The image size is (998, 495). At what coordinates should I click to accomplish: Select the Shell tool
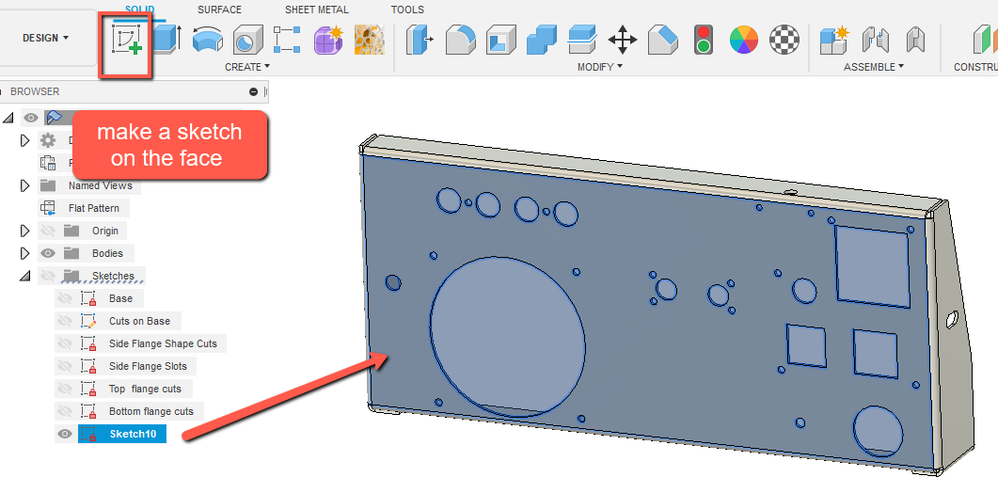coord(501,39)
